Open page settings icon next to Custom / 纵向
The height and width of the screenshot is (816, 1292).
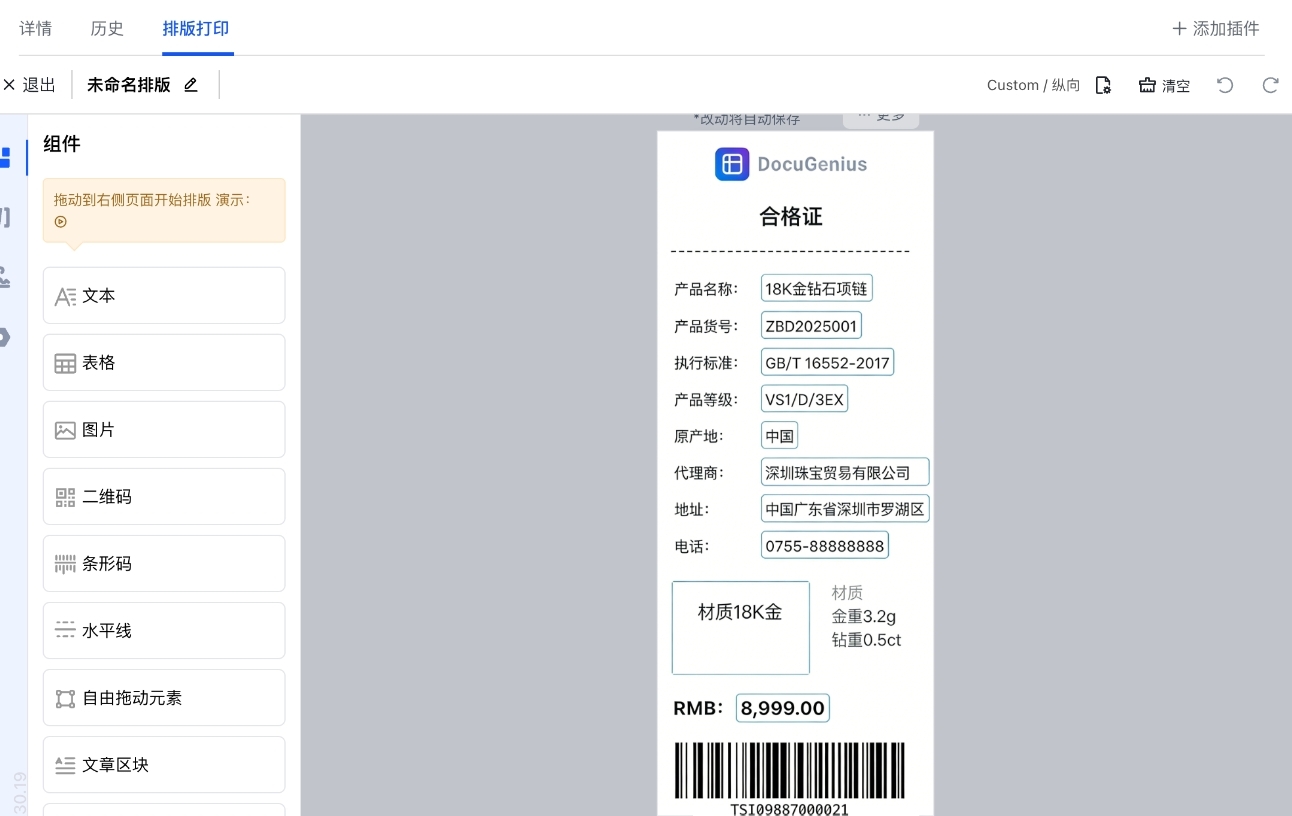pyautogui.click(x=1103, y=85)
